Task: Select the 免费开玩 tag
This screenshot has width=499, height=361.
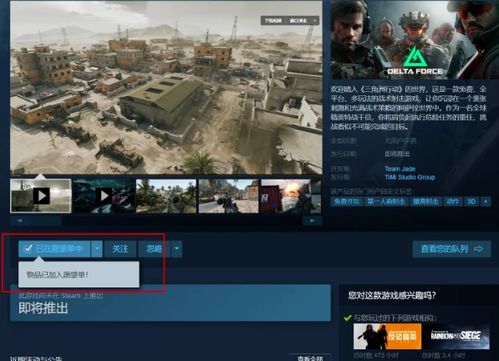Action: pyautogui.click(x=347, y=201)
